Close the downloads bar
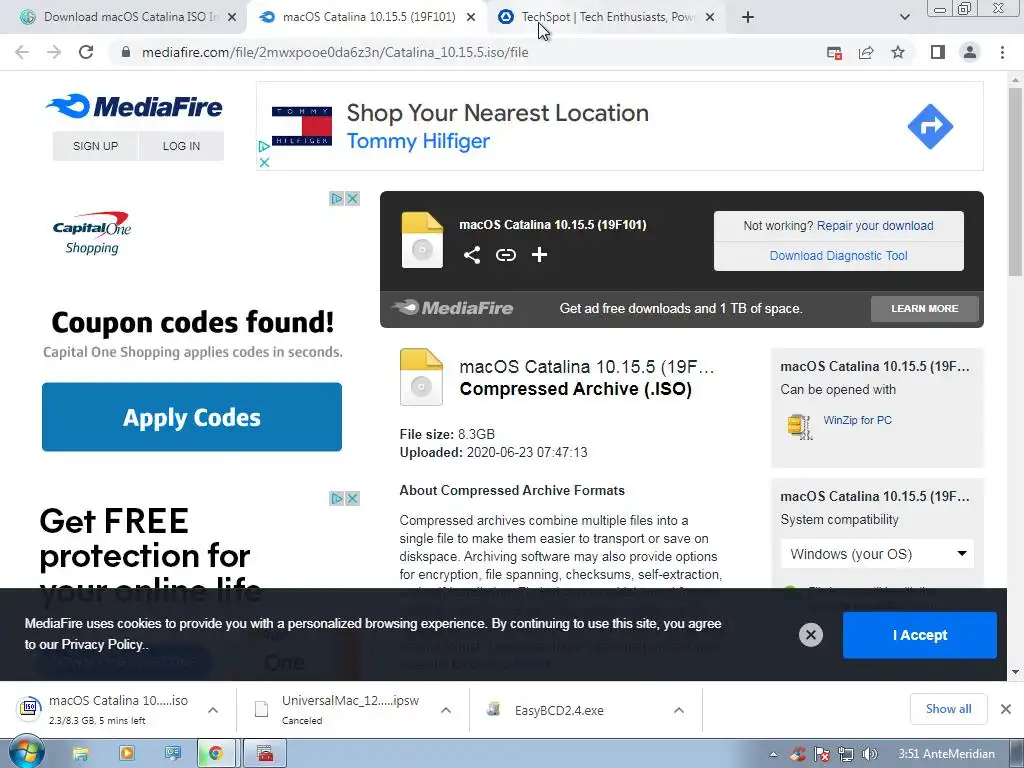This screenshot has height=768, width=1024. 1006,709
